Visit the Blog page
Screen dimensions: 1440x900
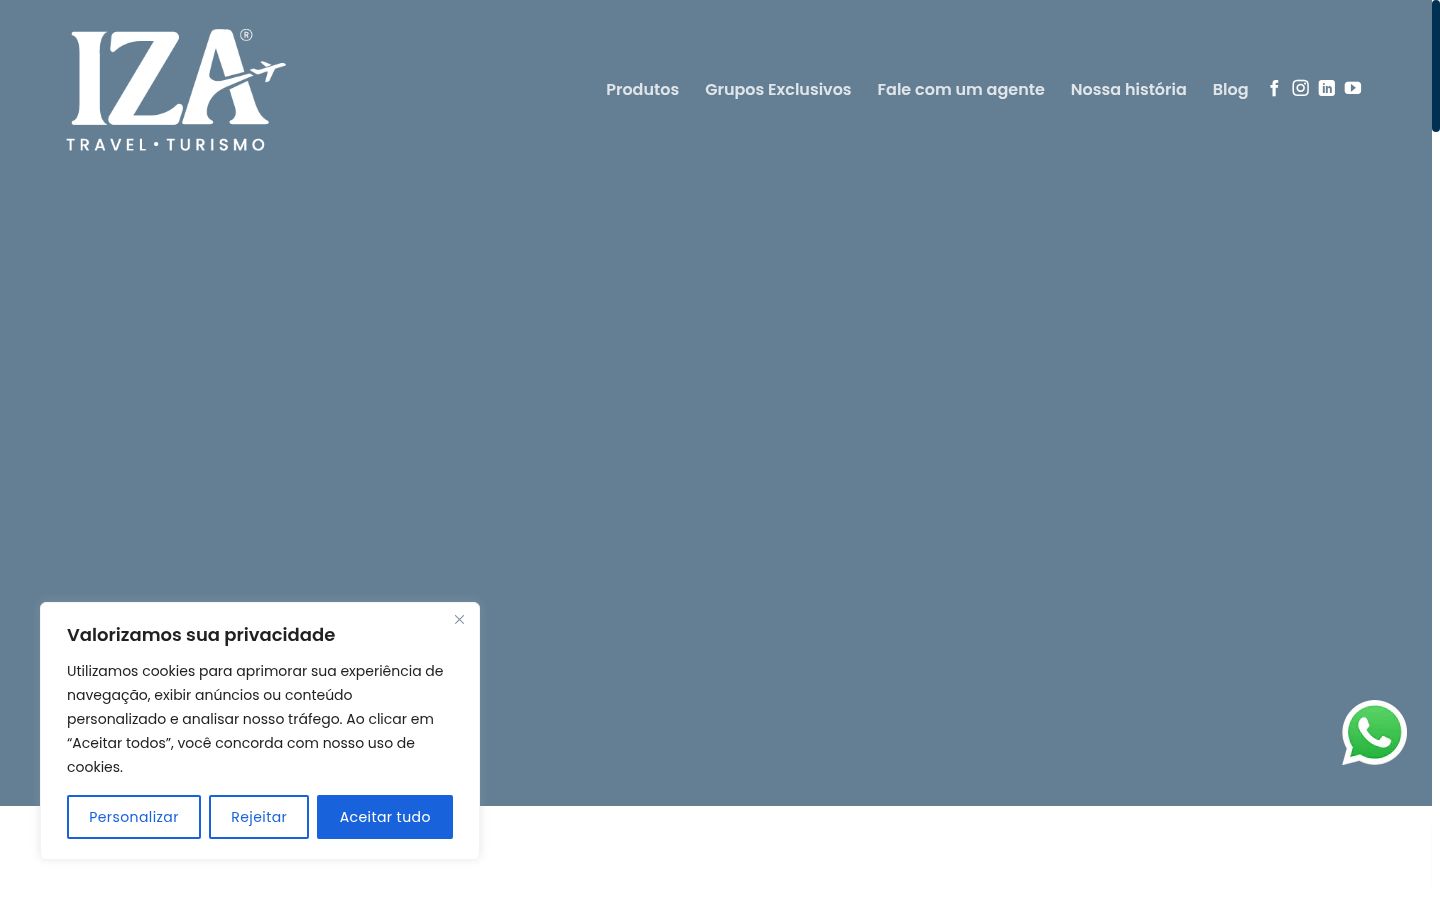(x=1230, y=89)
